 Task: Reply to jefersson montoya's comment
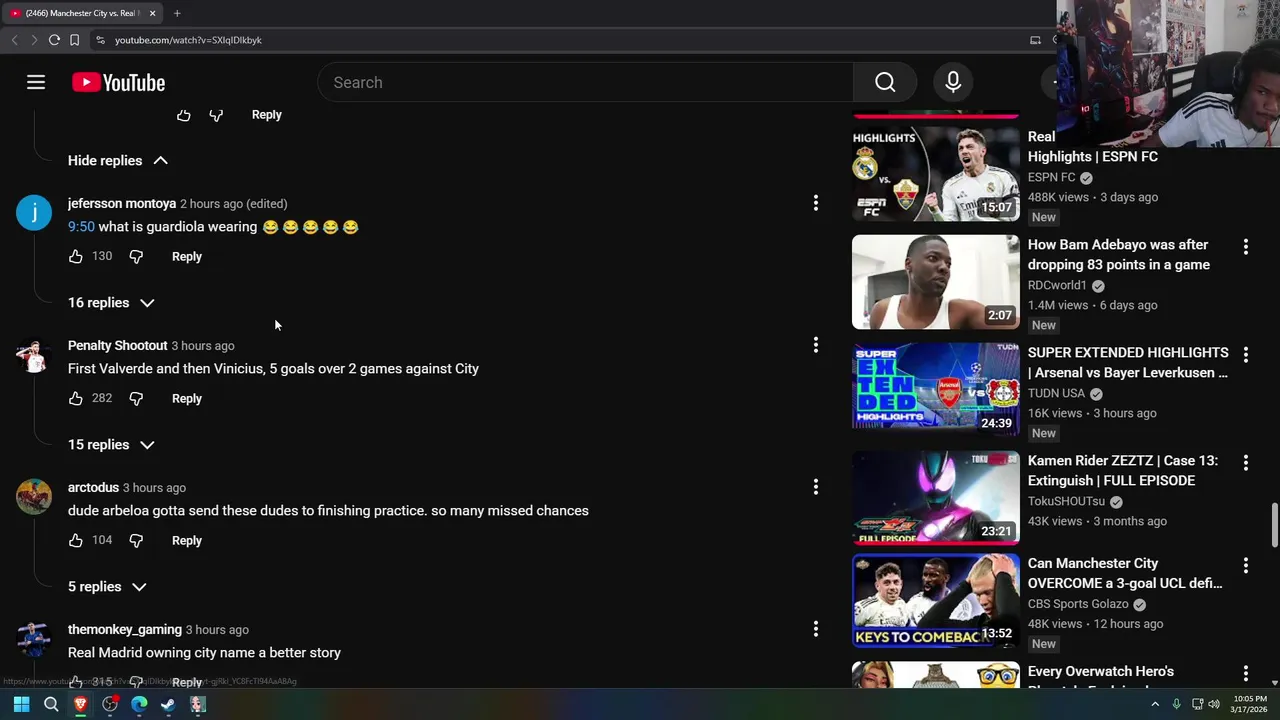point(187,257)
